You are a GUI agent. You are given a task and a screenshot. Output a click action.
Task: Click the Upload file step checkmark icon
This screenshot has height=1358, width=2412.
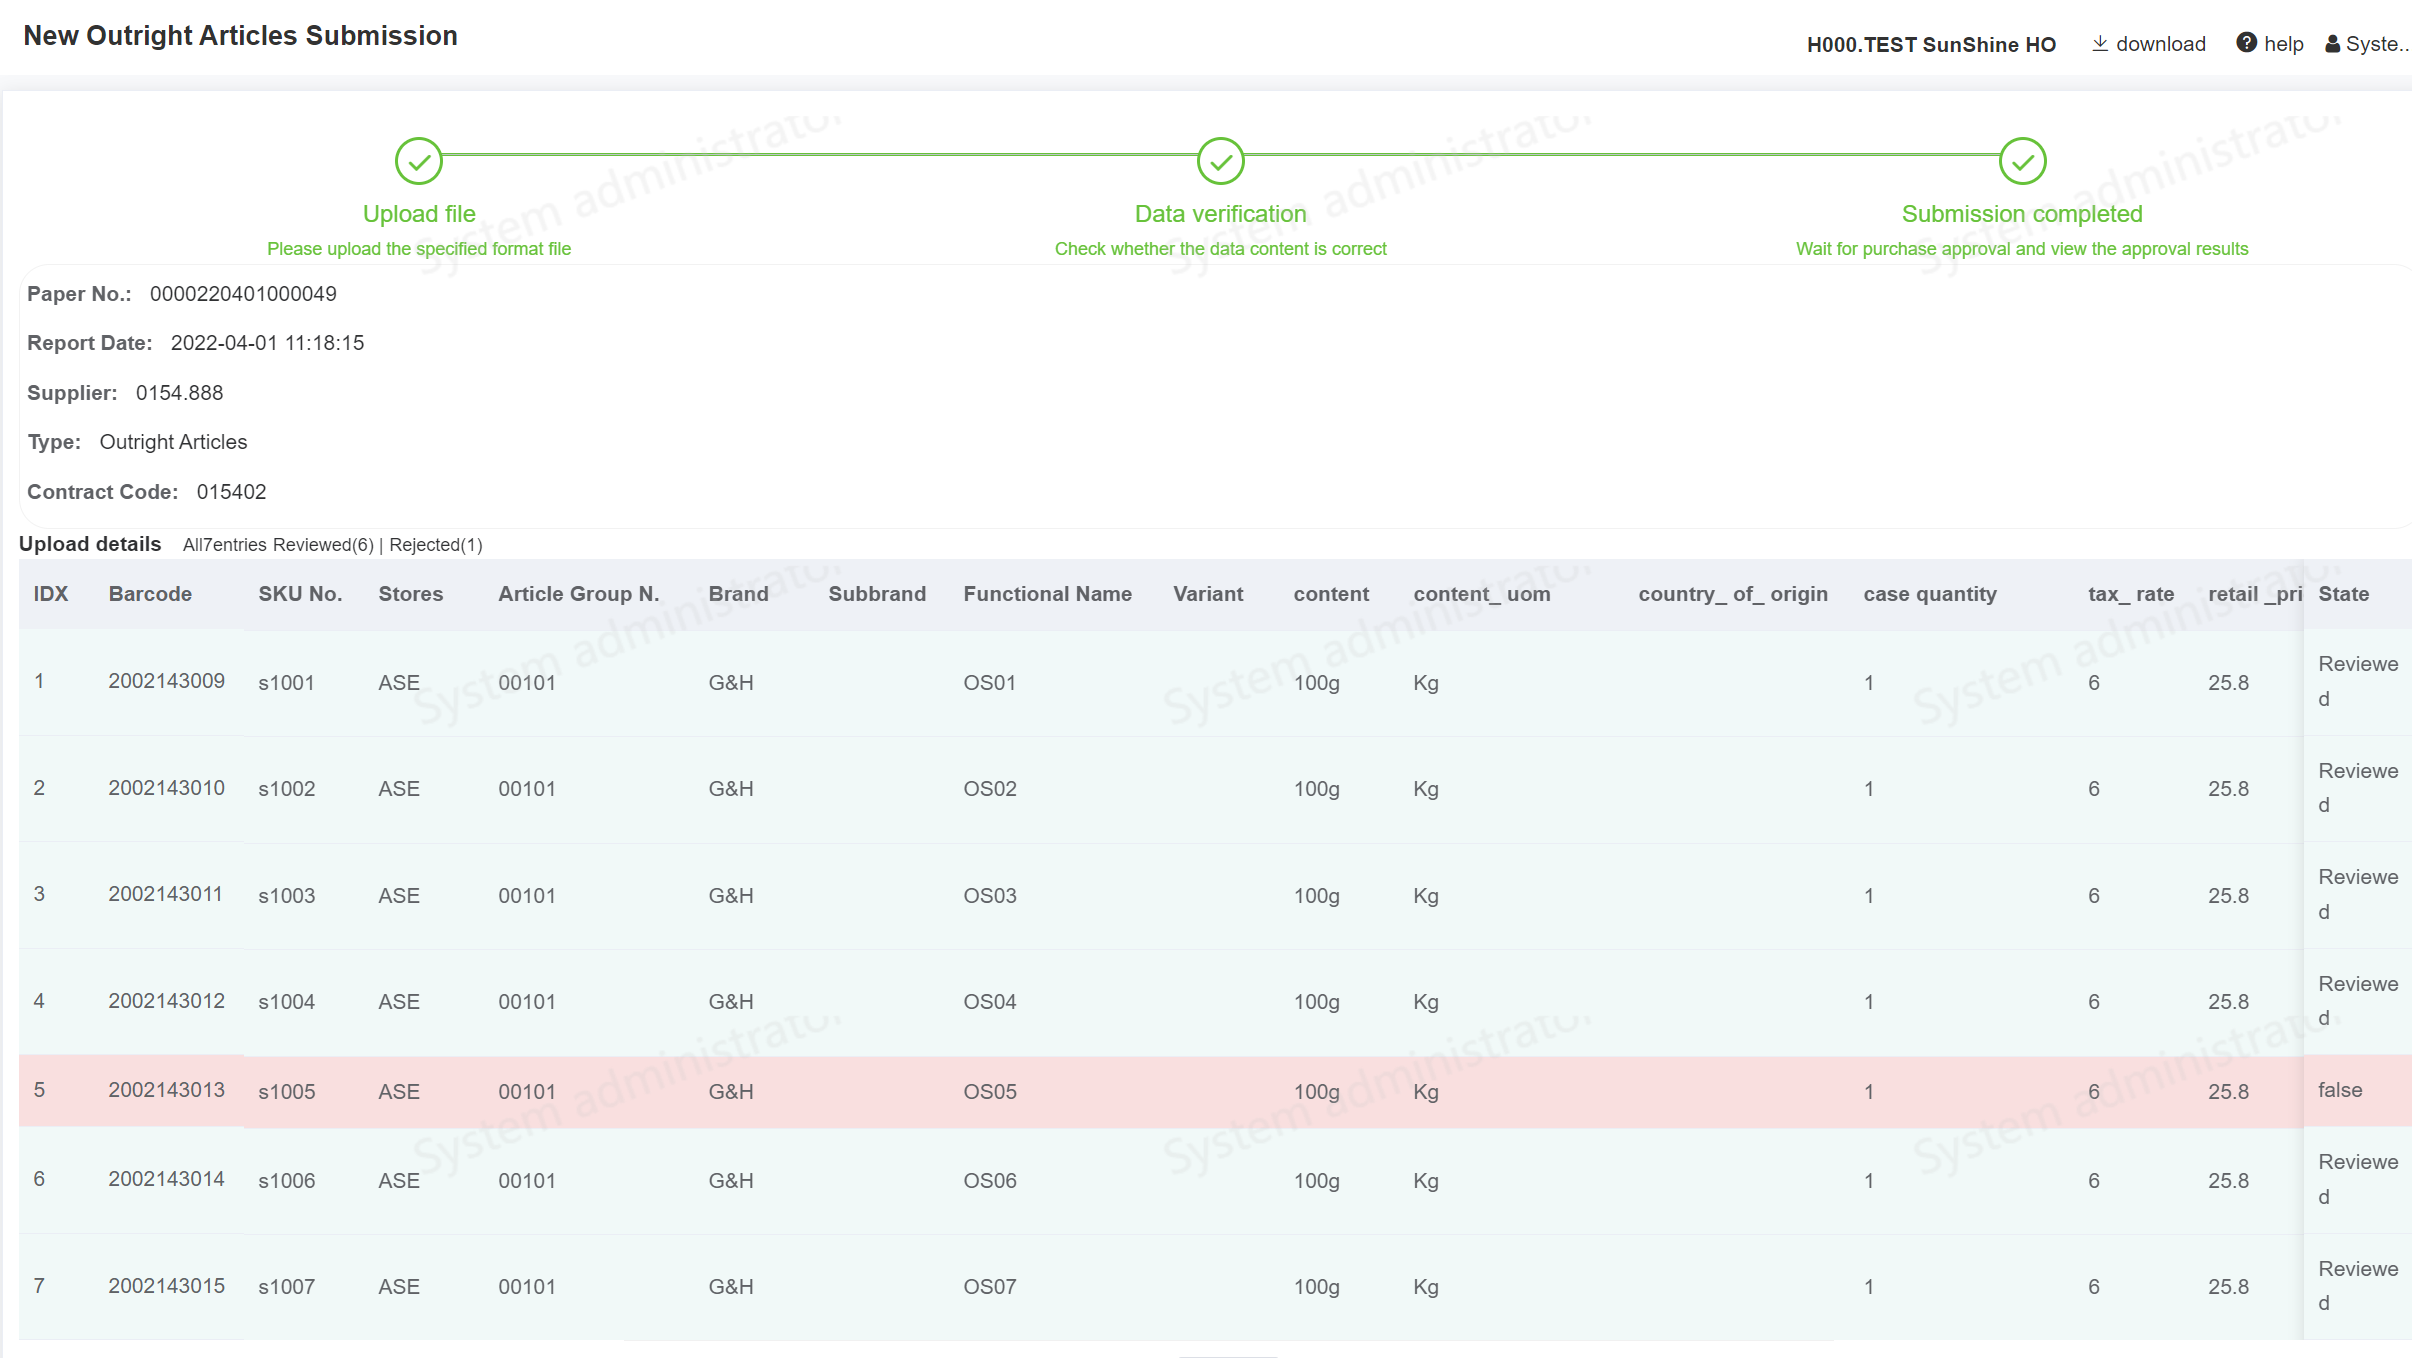coord(418,161)
